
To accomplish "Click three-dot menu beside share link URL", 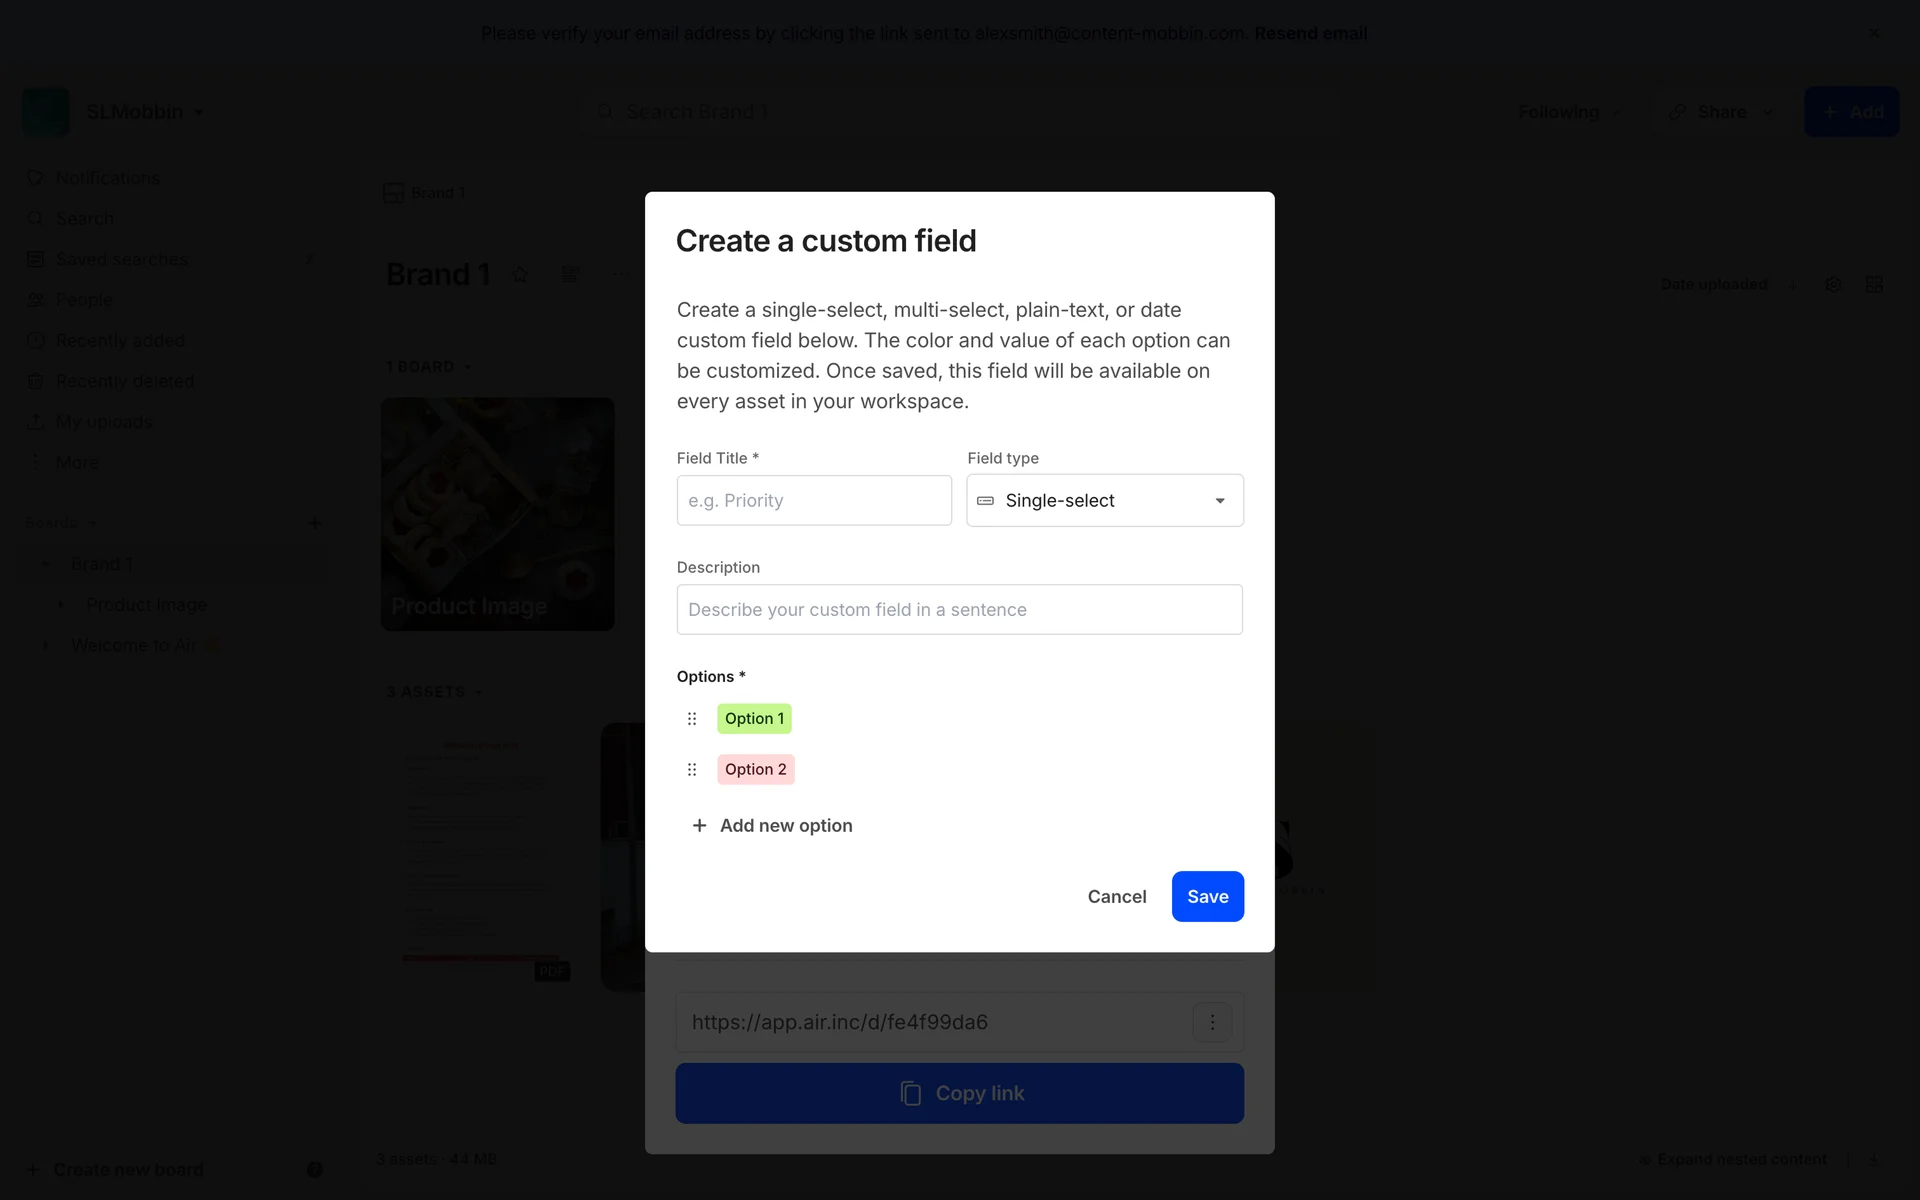I will [x=1212, y=1022].
